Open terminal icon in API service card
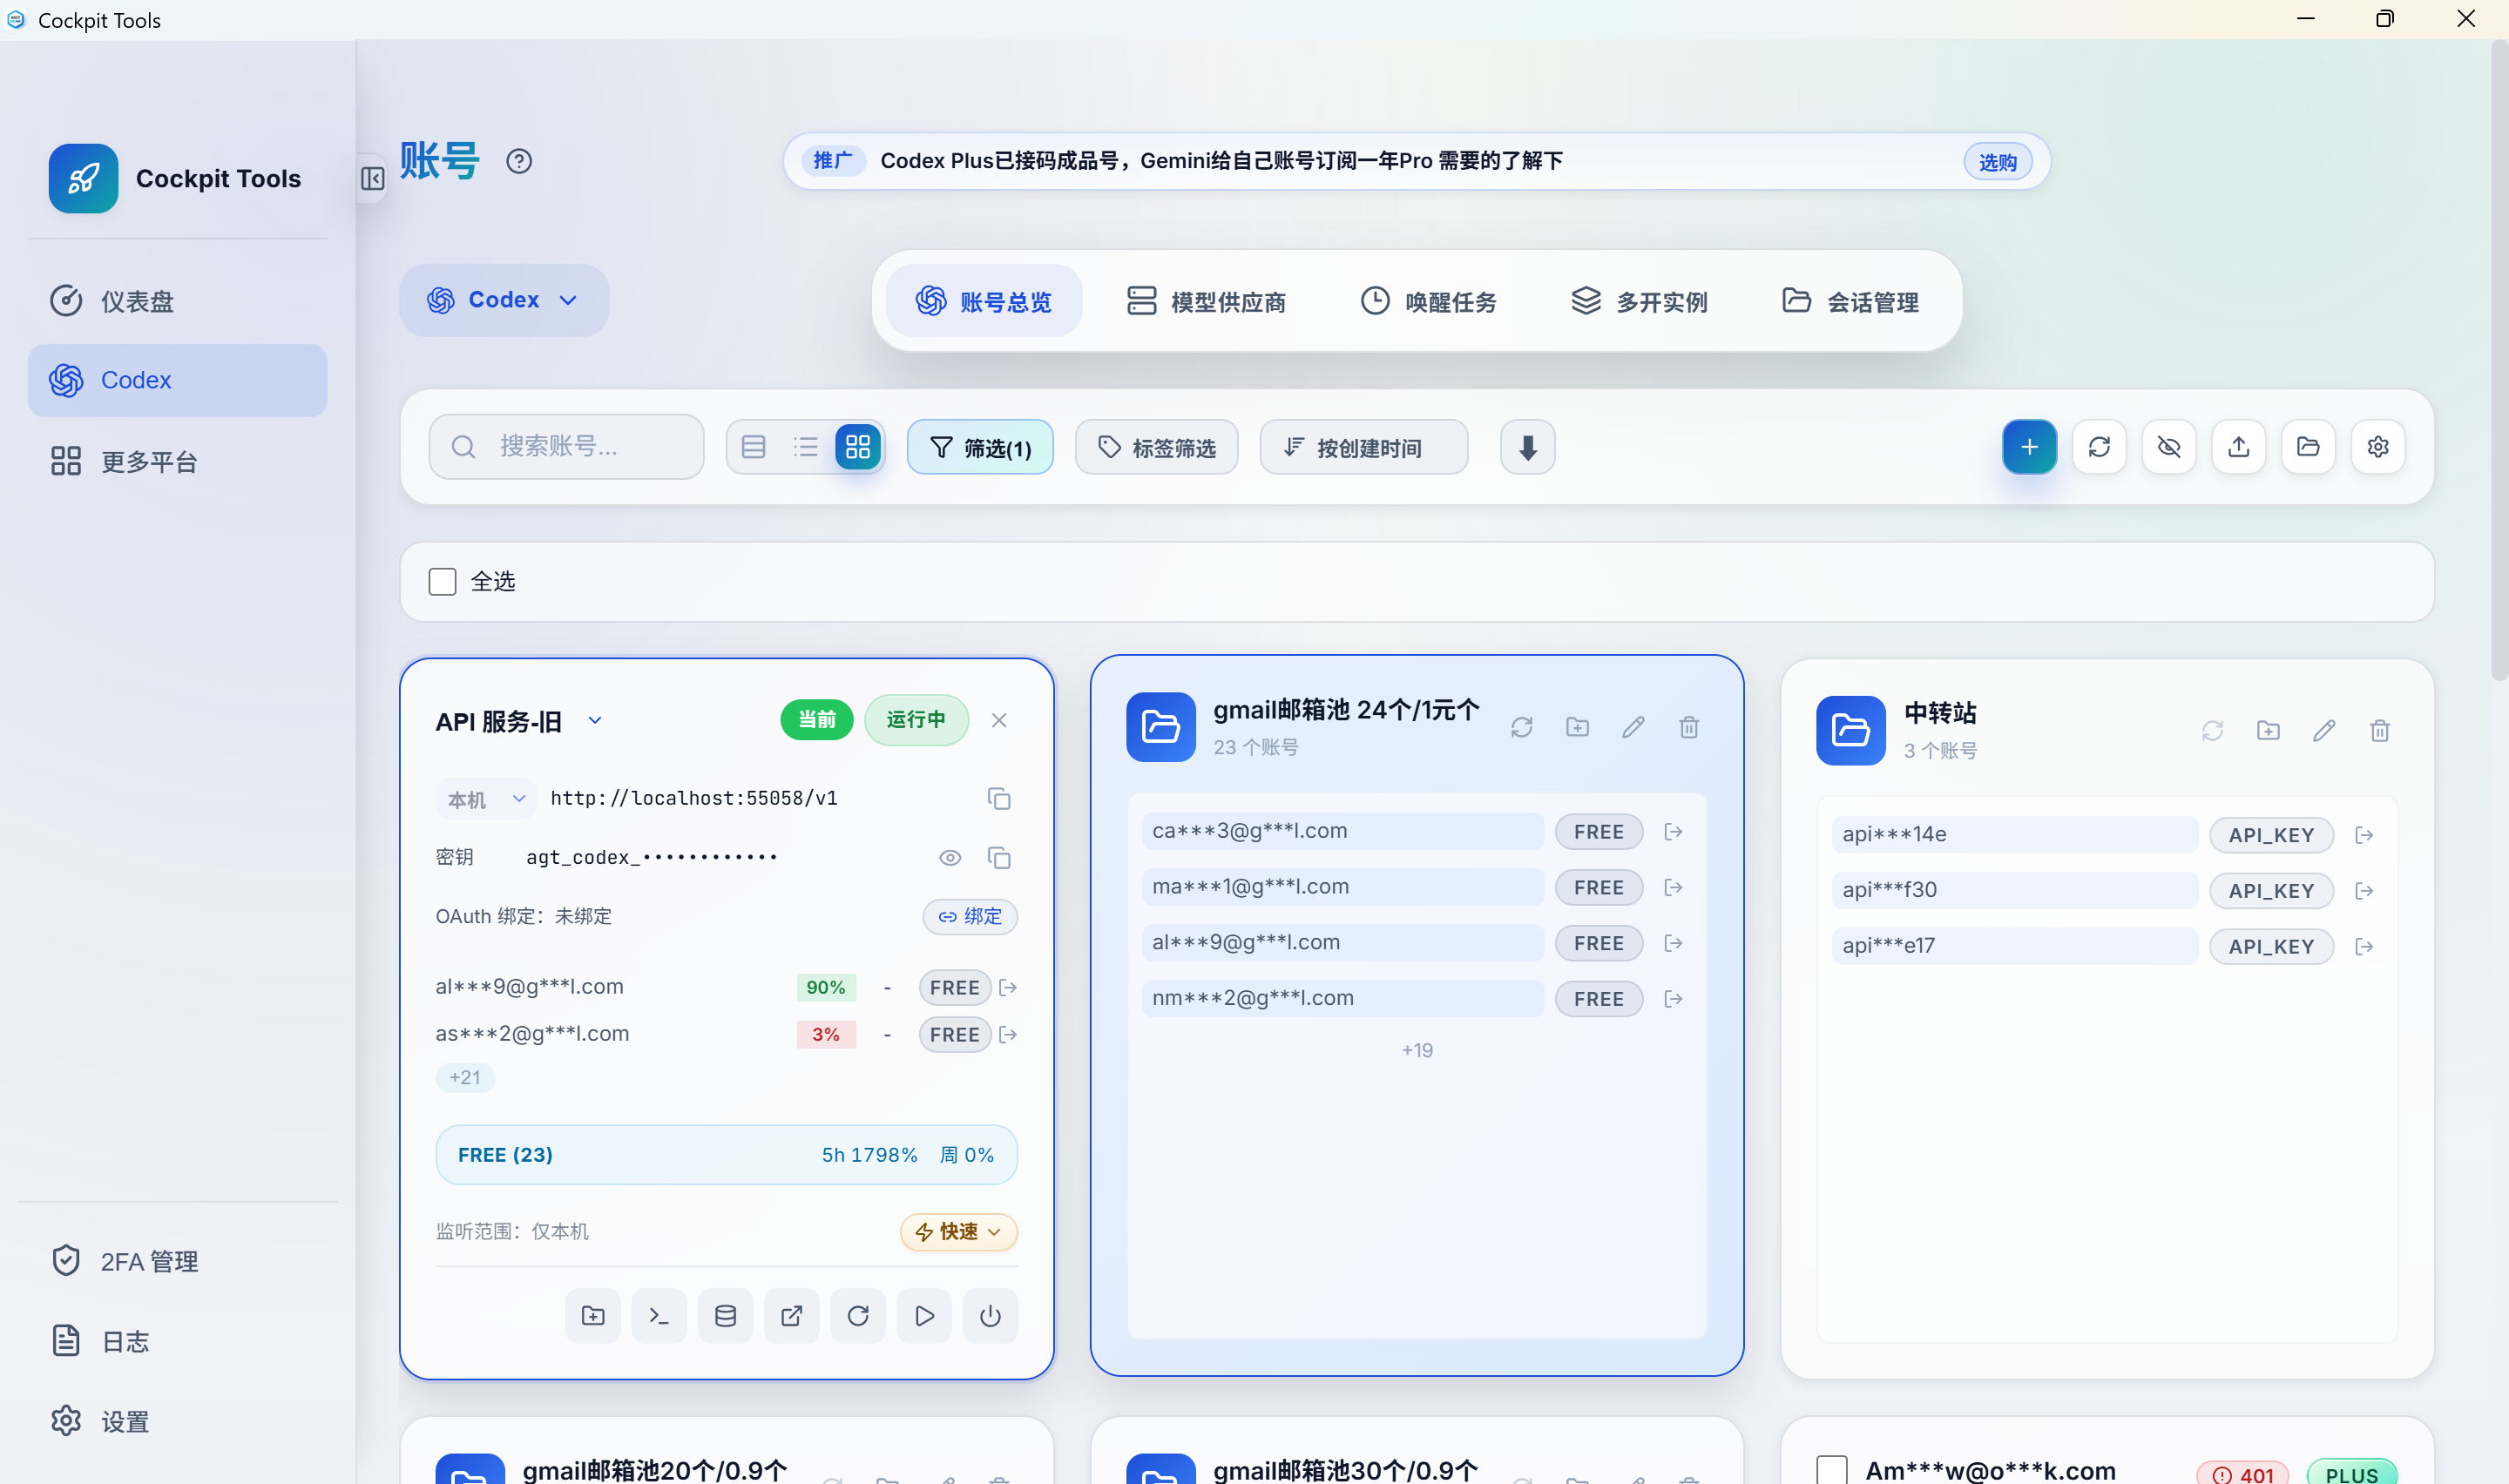 click(x=659, y=1316)
